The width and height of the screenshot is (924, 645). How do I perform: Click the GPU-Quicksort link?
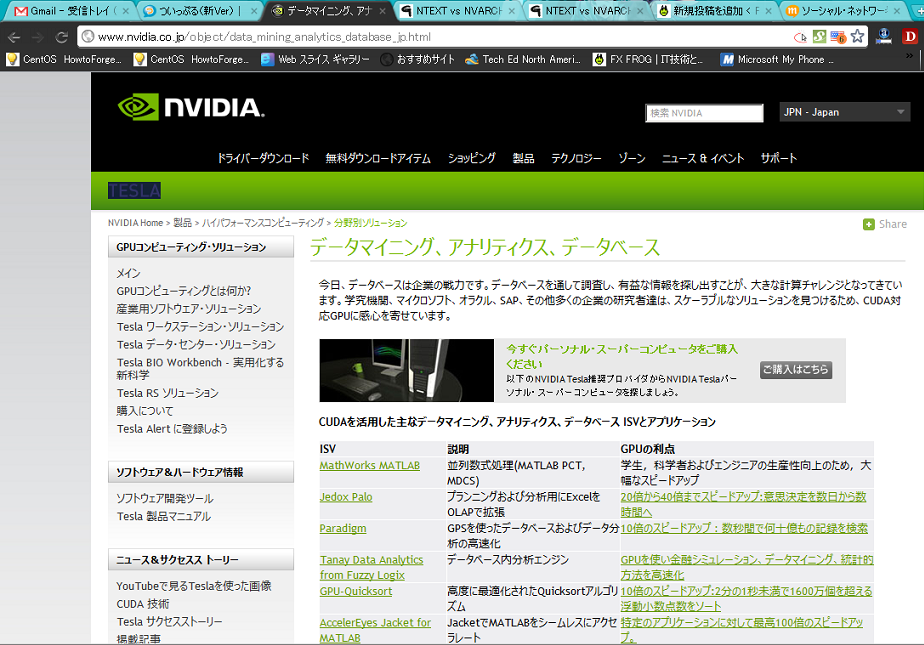point(355,591)
